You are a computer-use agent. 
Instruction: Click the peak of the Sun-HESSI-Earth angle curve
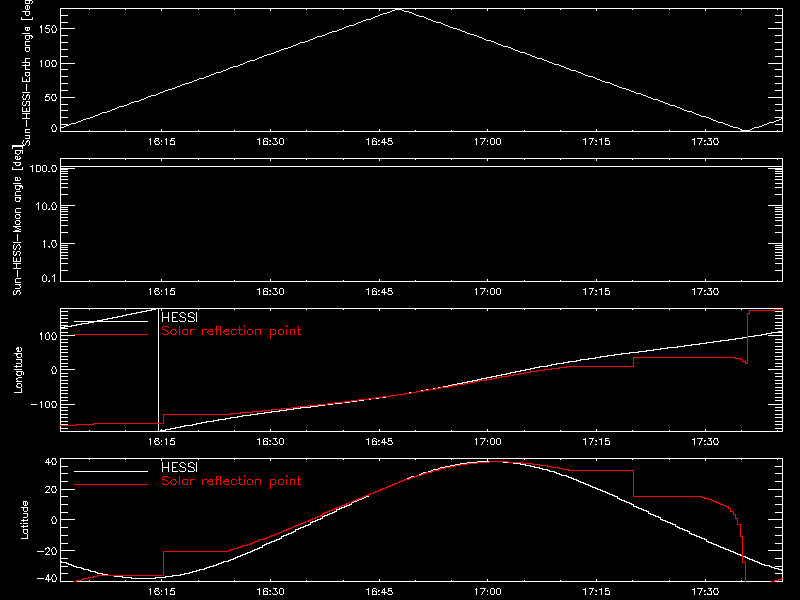point(398,10)
